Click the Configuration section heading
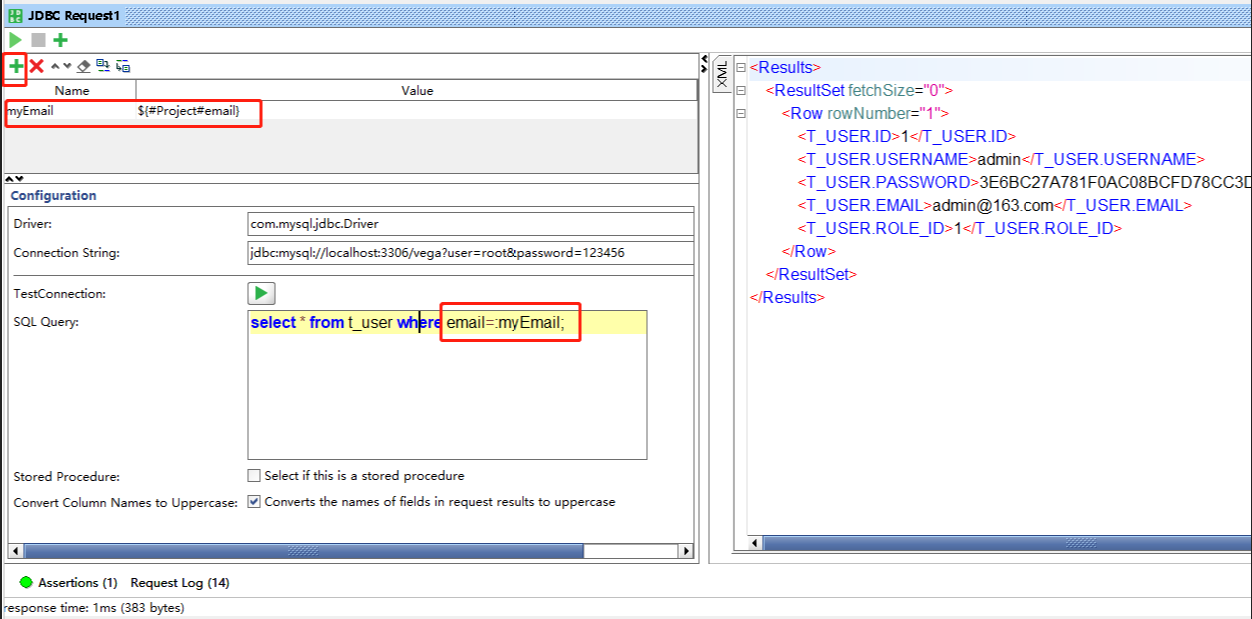The height and width of the screenshot is (619, 1252). click(54, 195)
